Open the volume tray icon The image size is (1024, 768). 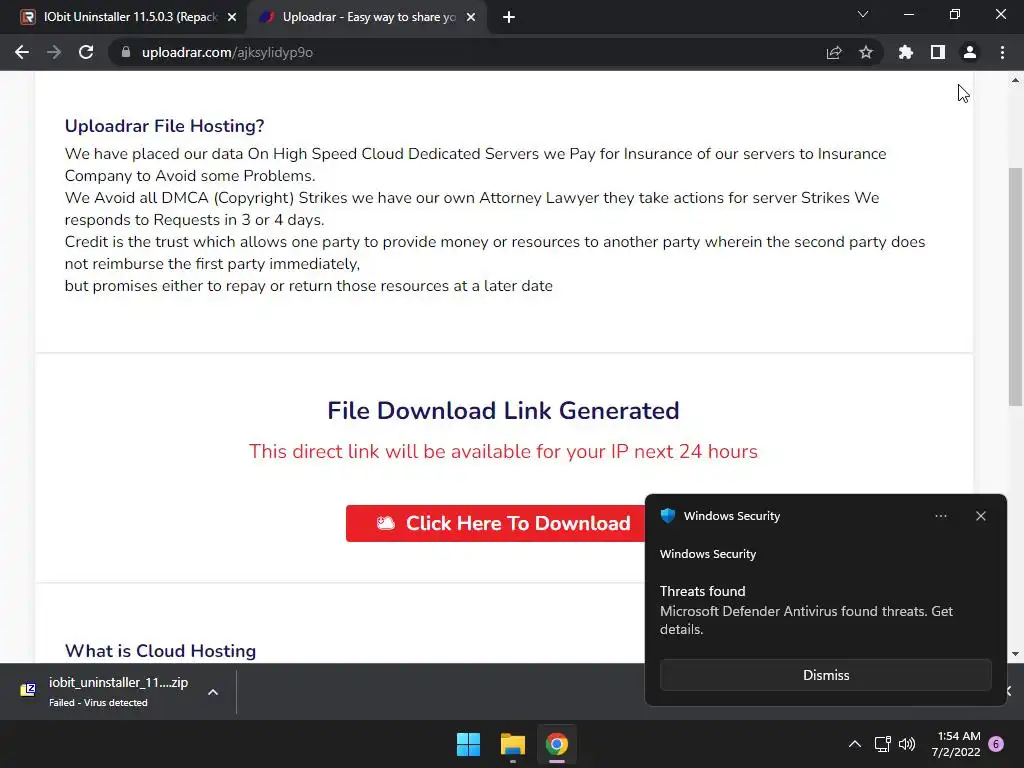click(x=907, y=744)
